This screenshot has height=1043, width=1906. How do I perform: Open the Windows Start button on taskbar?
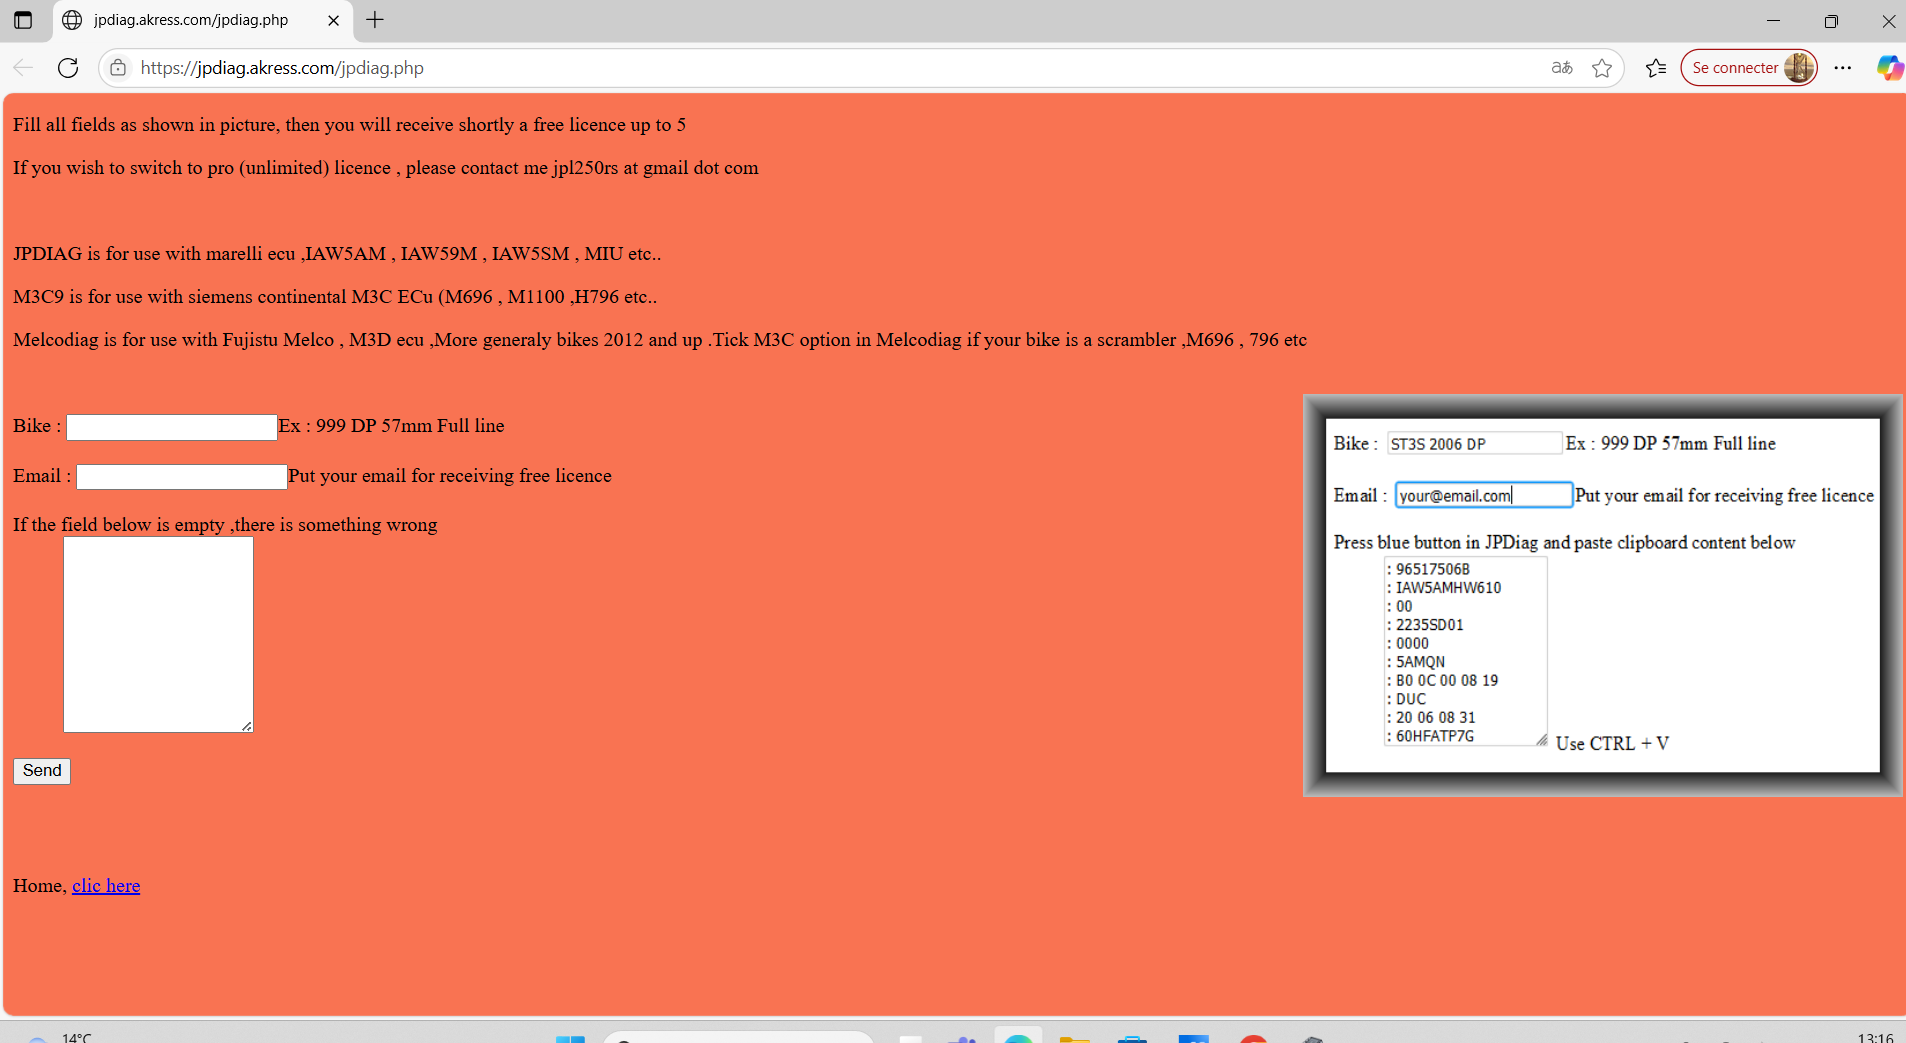(x=570, y=1038)
